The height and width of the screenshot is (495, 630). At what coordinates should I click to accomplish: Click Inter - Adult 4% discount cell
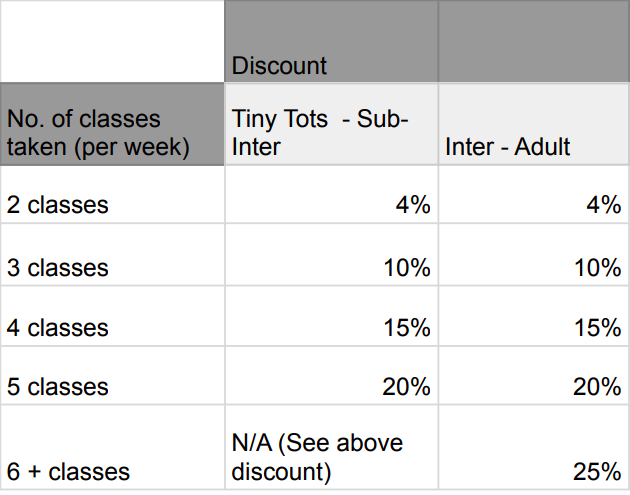point(534,194)
